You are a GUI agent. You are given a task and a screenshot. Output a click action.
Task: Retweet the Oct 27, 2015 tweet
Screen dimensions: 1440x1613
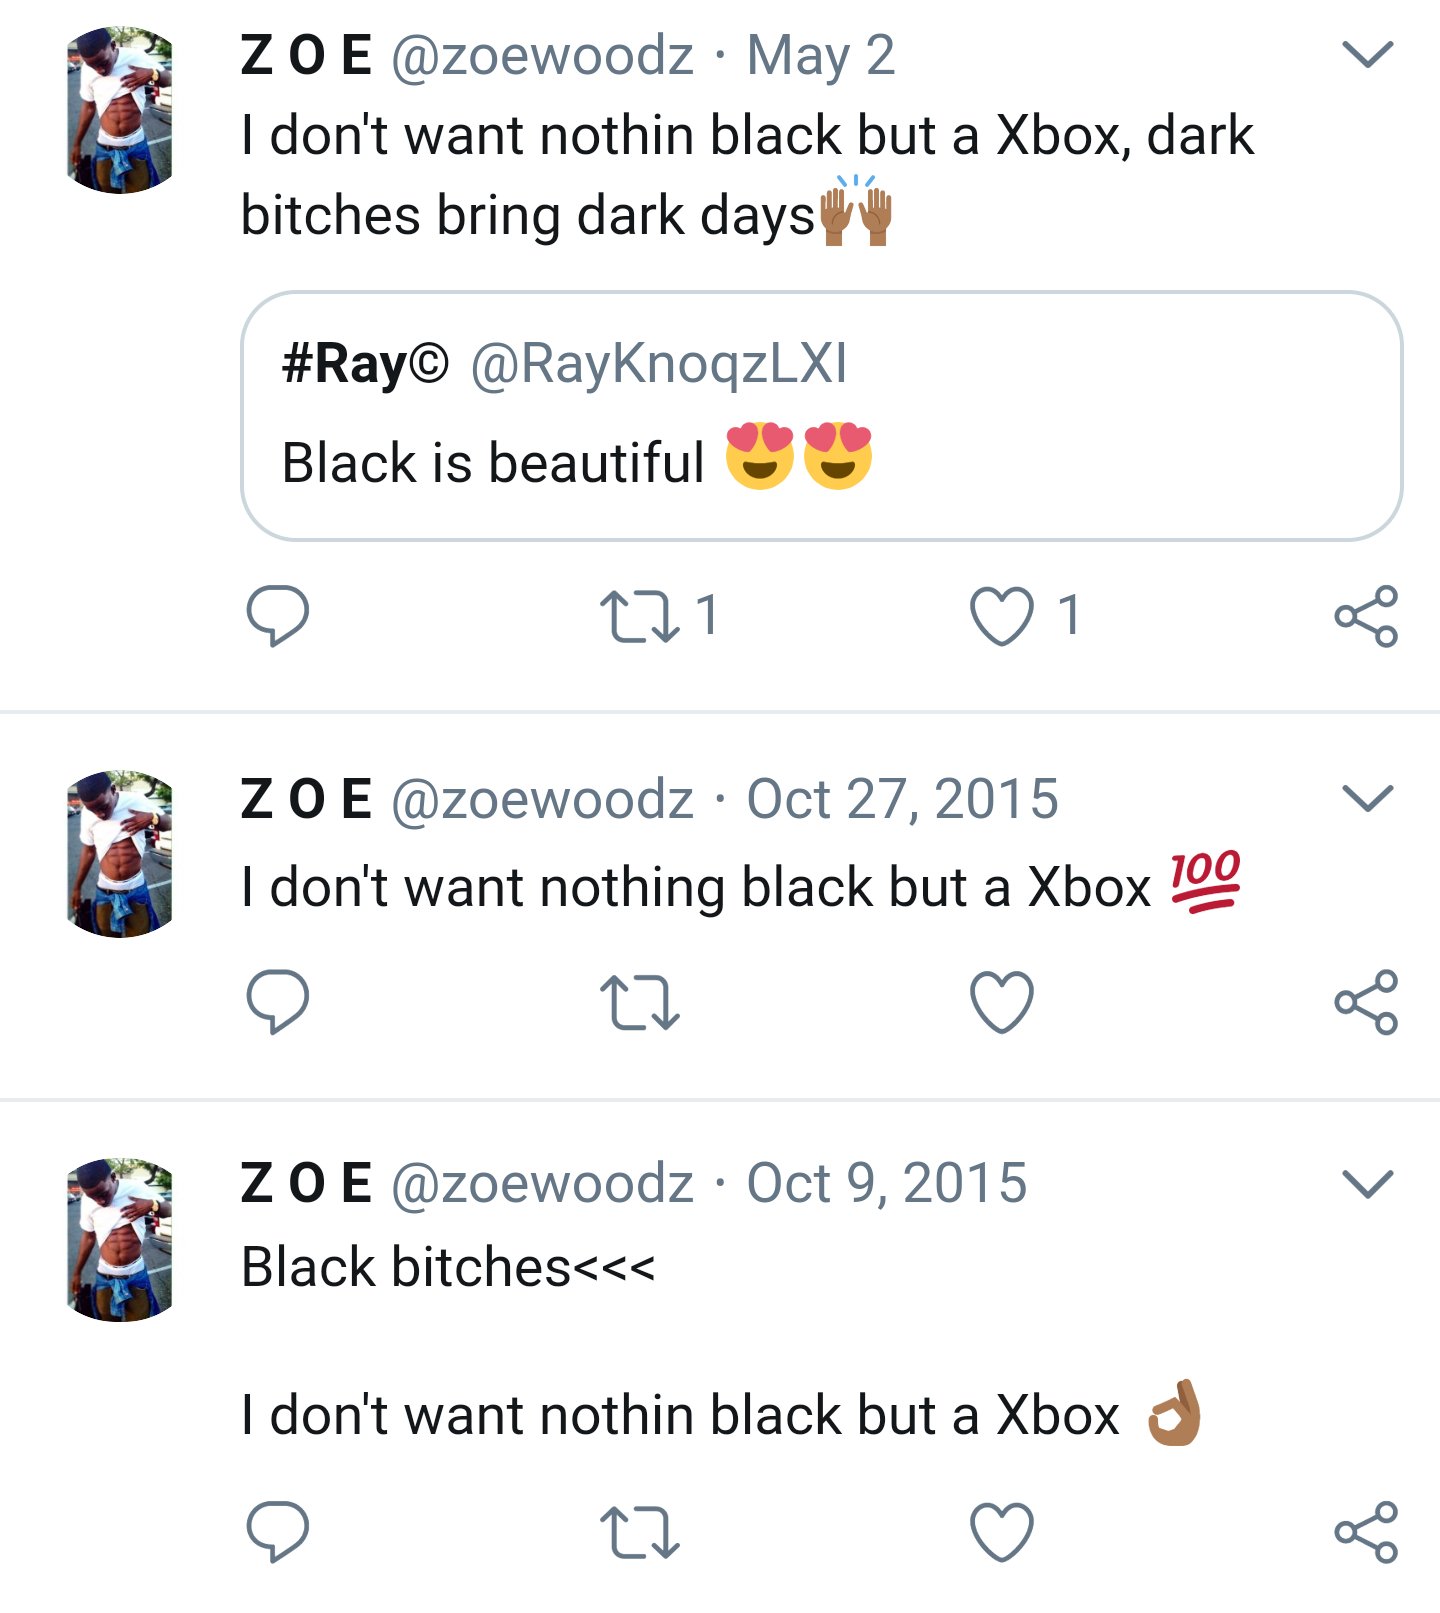pyautogui.click(x=639, y=1002)
